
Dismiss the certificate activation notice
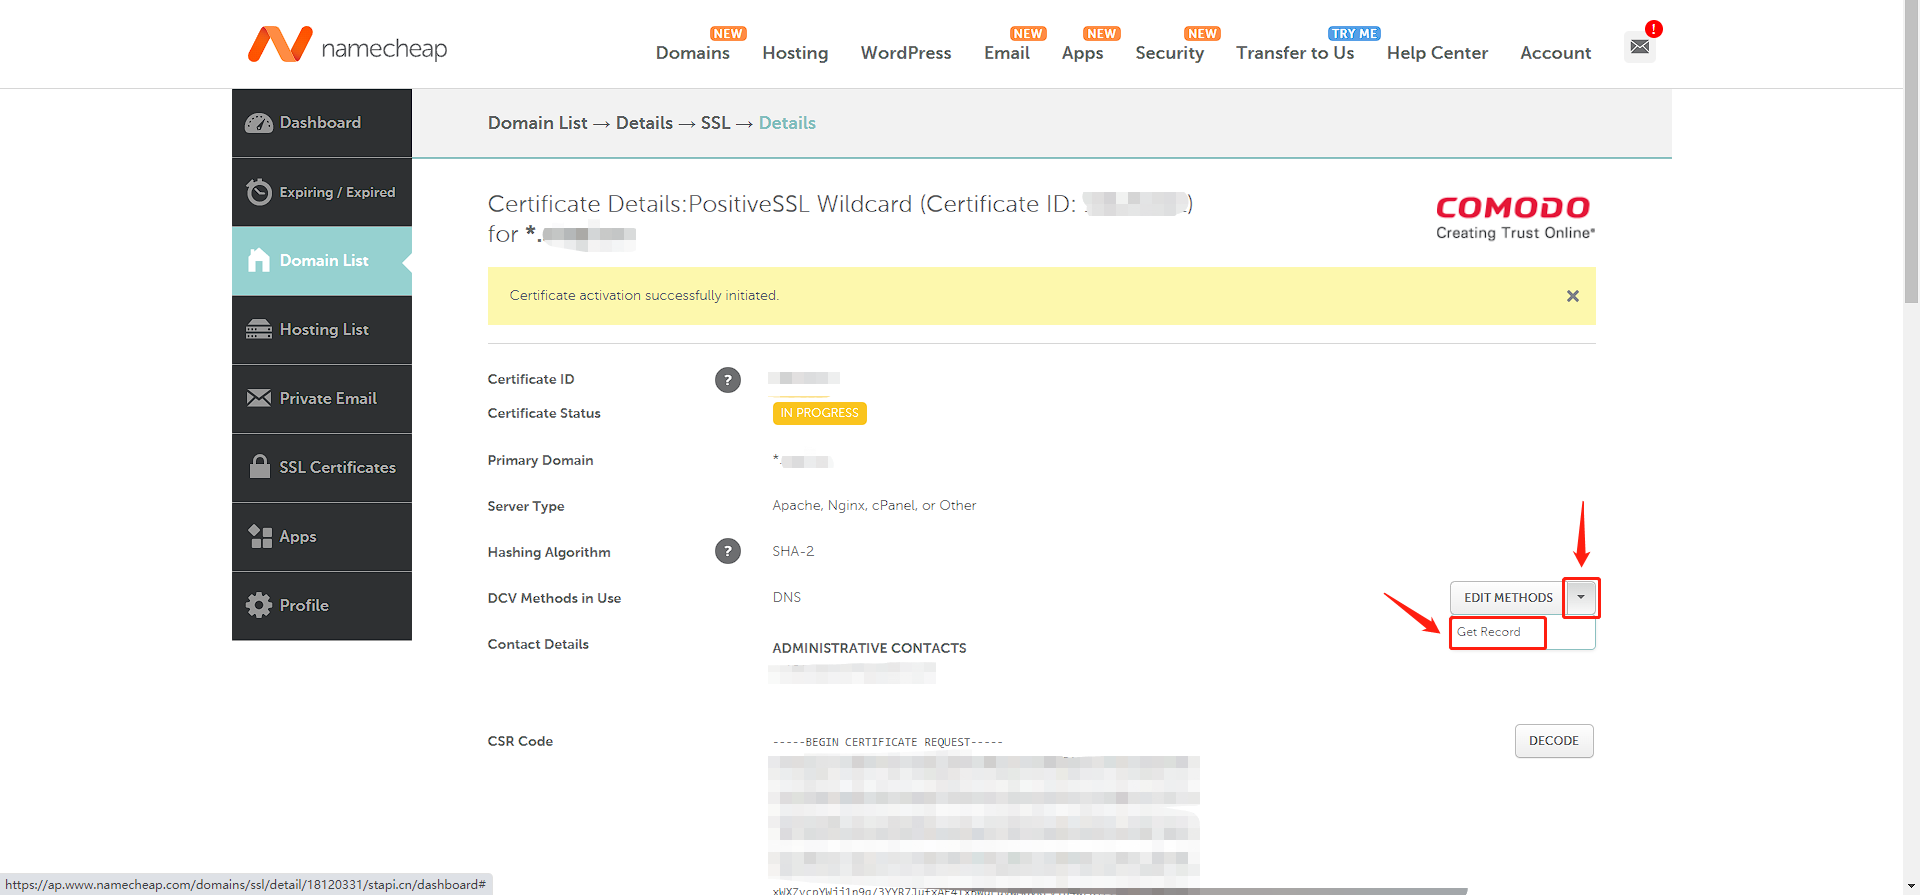[x=1573, y=296]
